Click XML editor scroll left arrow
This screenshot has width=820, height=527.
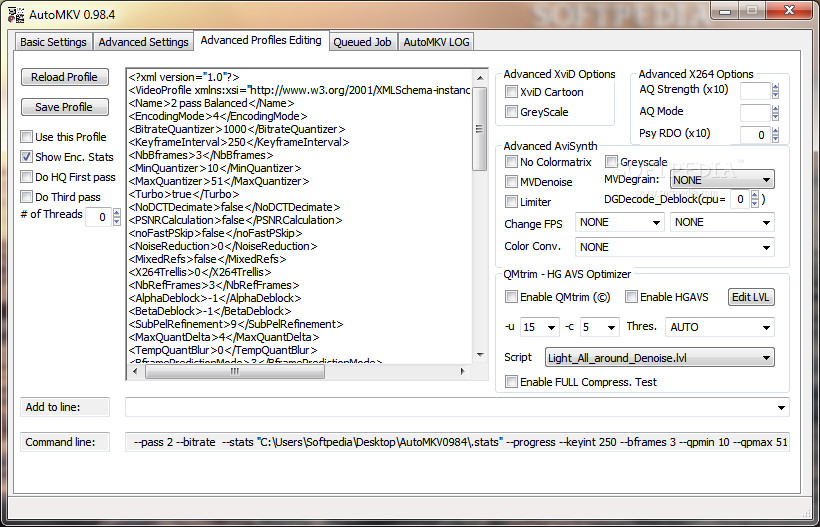(x=135, y=372)
